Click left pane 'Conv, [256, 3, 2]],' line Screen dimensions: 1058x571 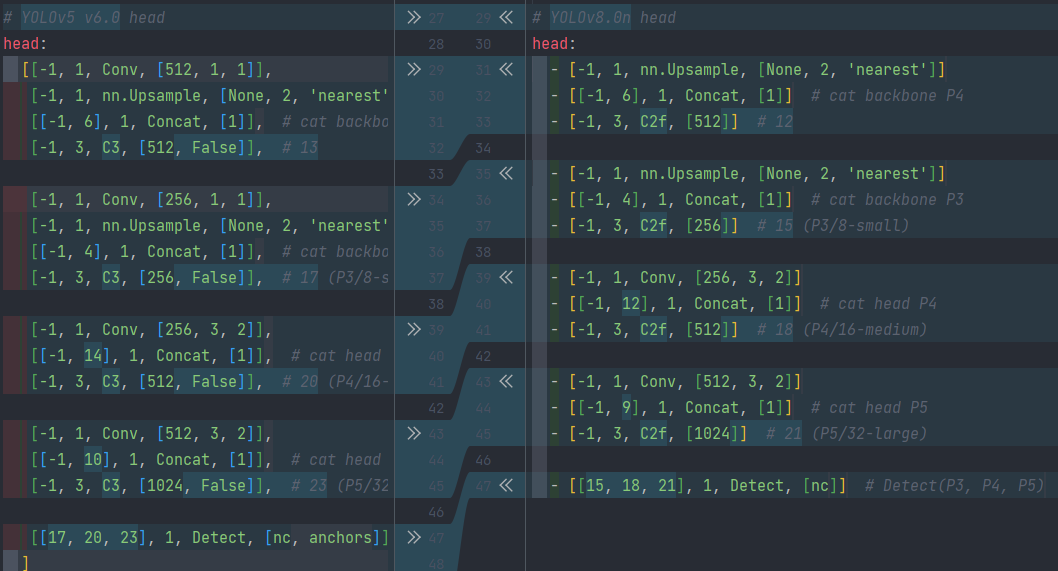pos(151,329)
